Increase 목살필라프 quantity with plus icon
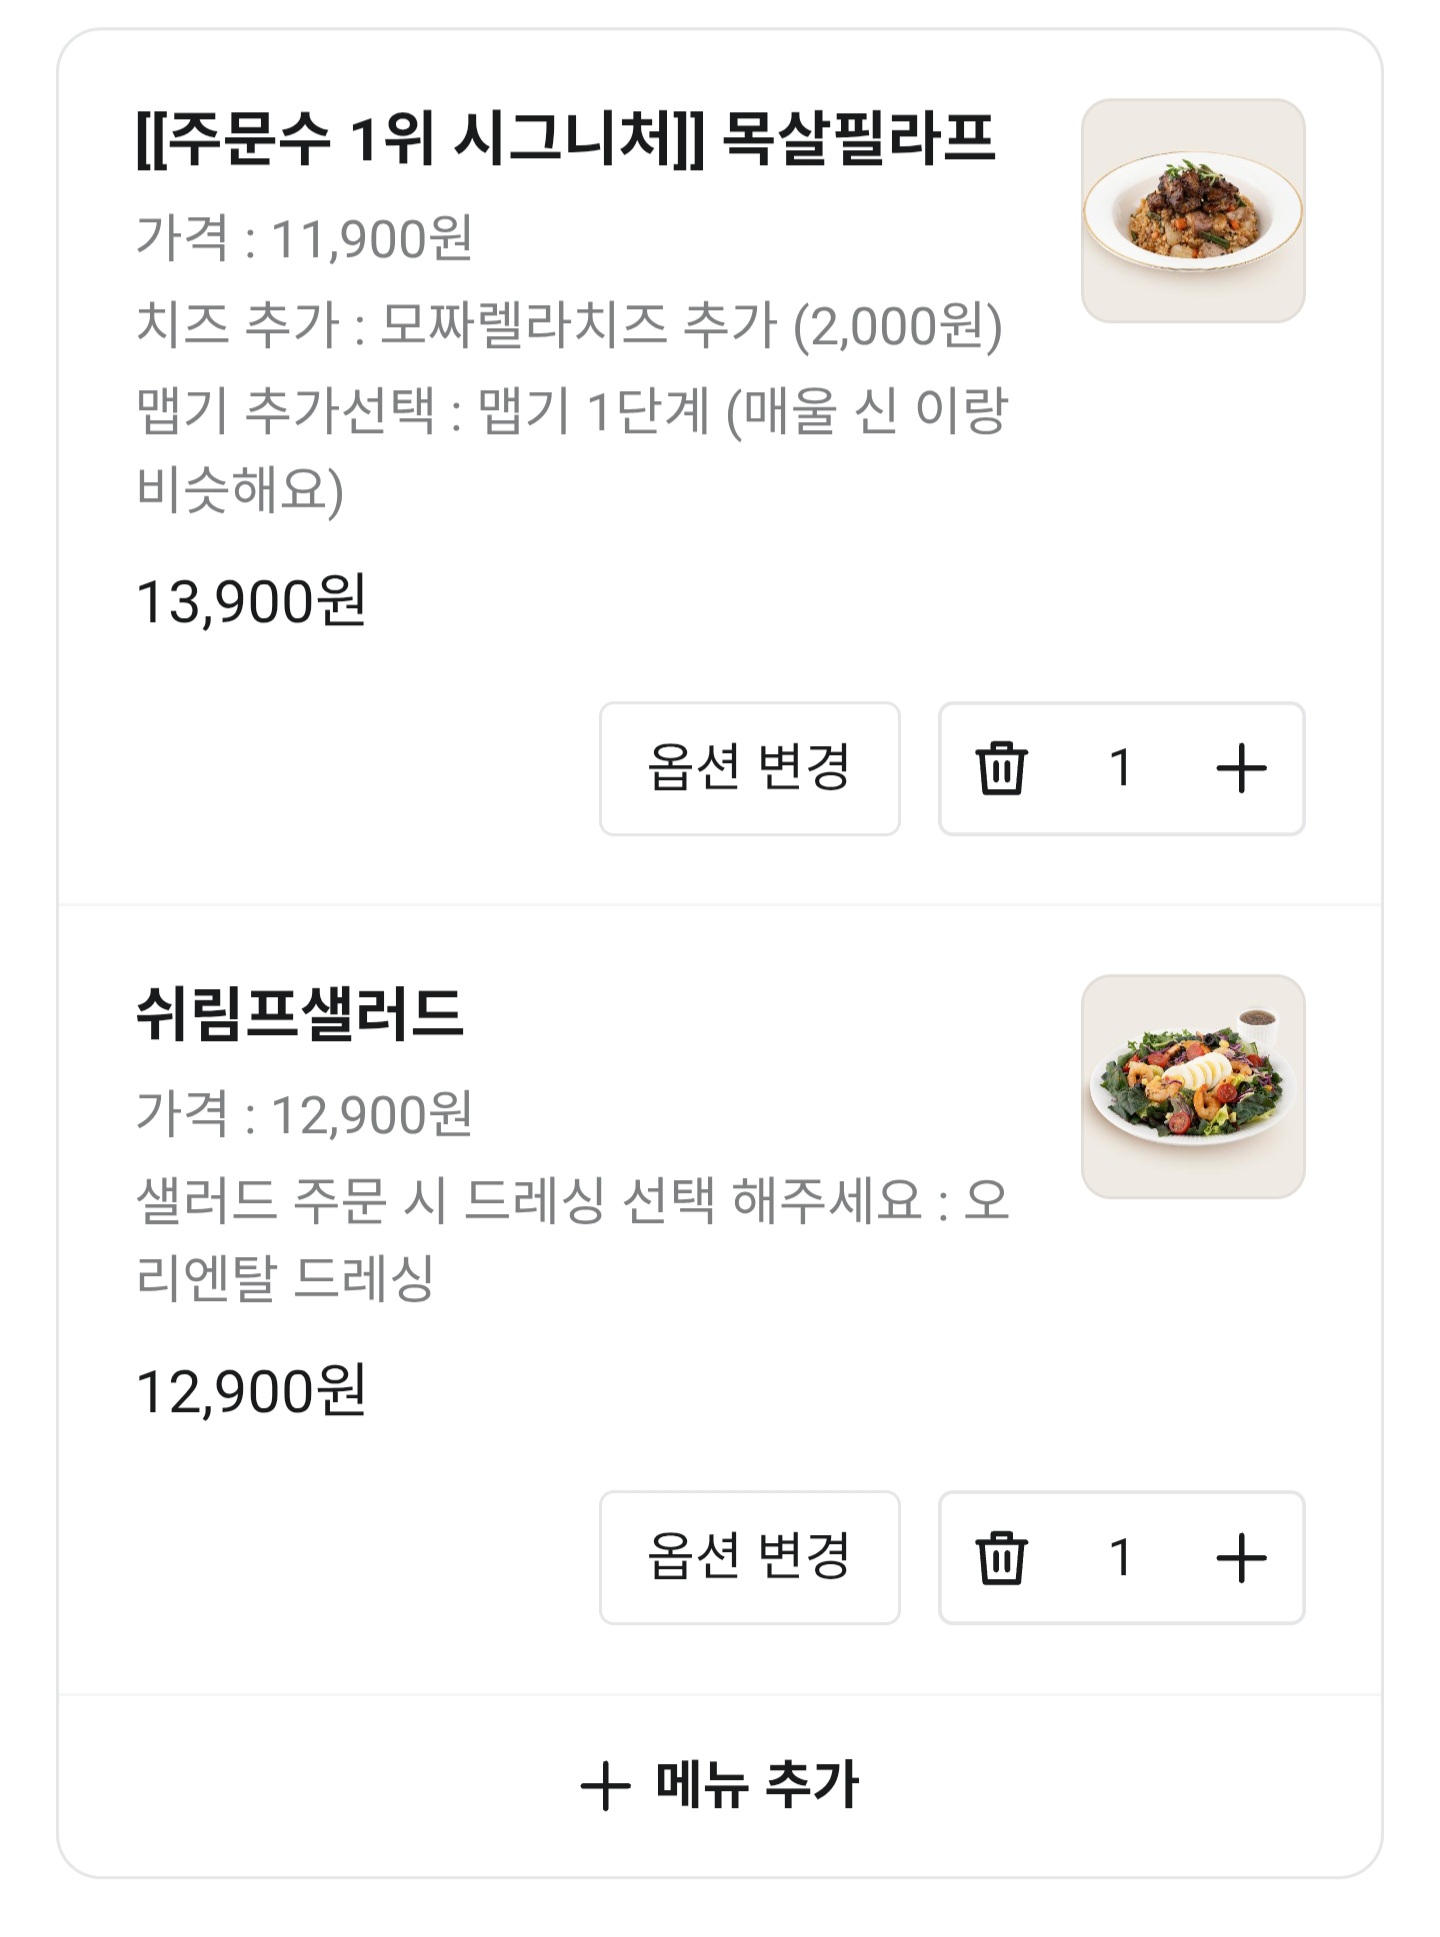1440x1937 pixels. point(1241,768)
